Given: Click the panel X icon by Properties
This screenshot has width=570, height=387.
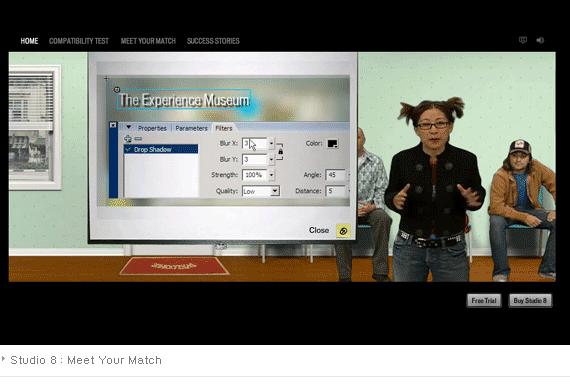Looking at the screenshot, I should 113,125.
